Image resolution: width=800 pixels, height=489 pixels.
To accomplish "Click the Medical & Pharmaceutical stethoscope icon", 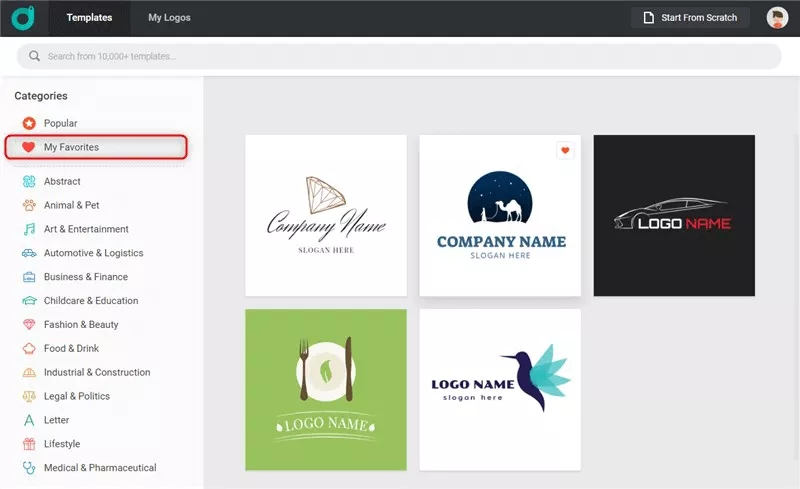I will pyautogui.click(x=29, y=468).
